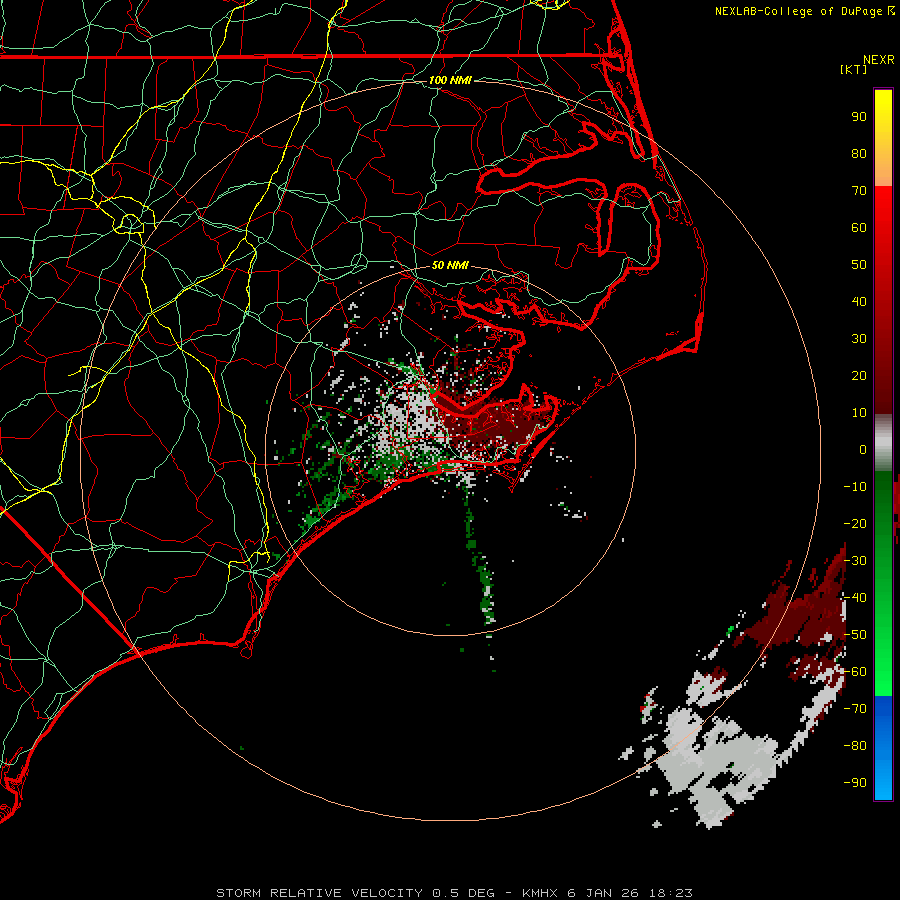Click the -10 value on the velocity scale
The image size is (900, 900).
click(x=855, y=487)
